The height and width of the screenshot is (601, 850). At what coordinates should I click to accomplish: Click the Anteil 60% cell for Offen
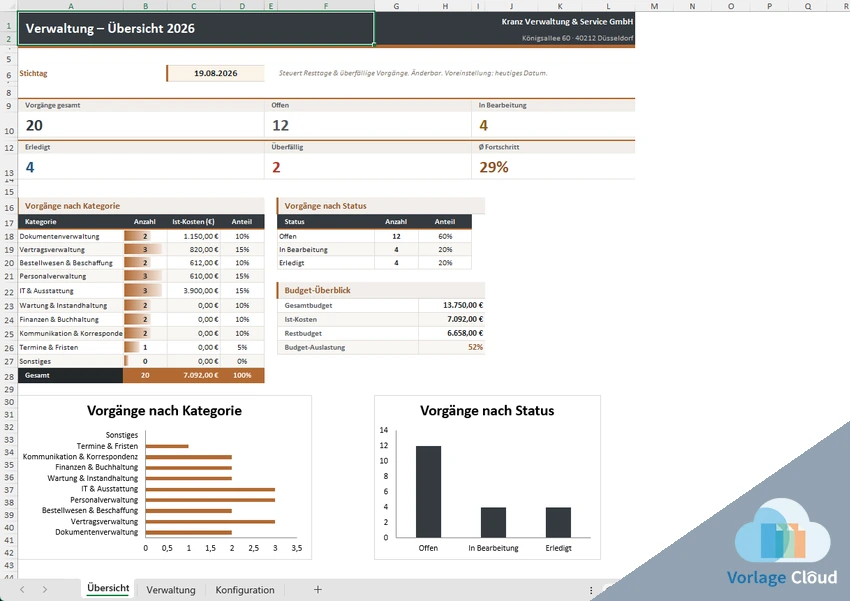point(445,236)
